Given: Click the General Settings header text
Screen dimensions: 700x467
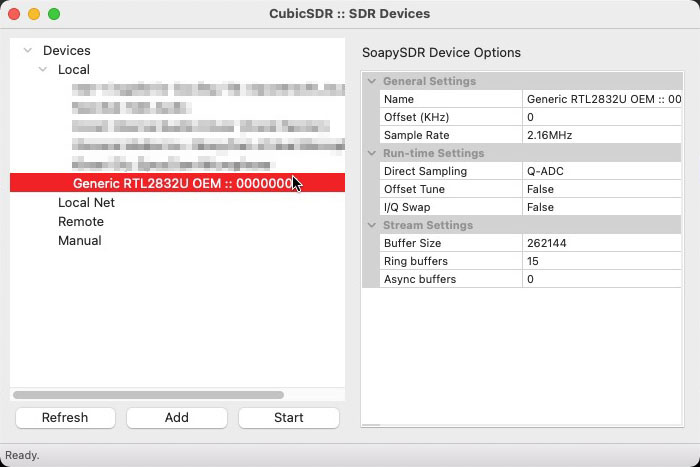Looking at the screenshot, I should (x=429, y=81).
